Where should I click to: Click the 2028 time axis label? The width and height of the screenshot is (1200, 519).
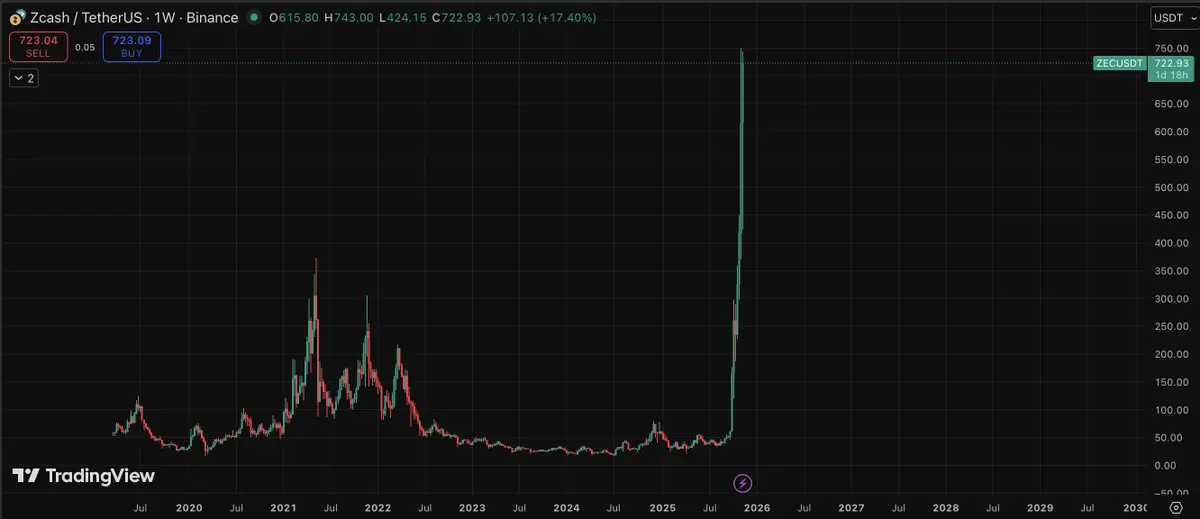pos(946,508)
